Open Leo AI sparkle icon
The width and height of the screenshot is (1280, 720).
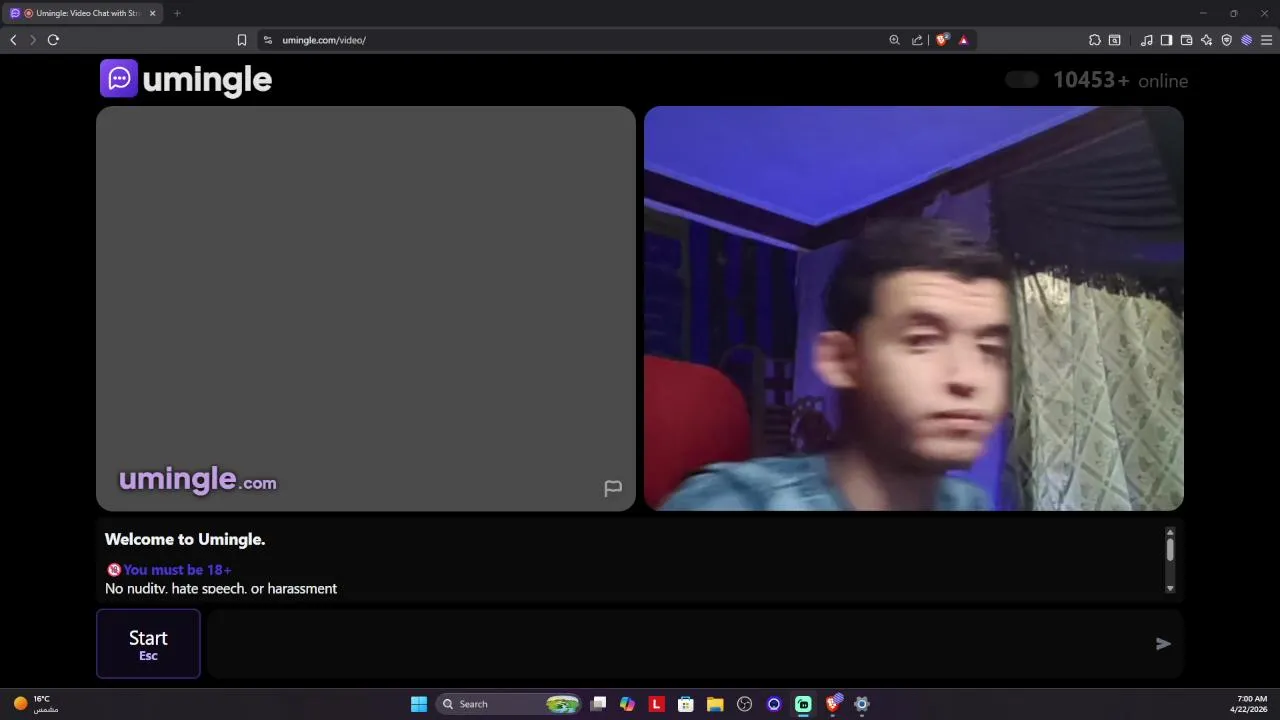[1207, 40]
